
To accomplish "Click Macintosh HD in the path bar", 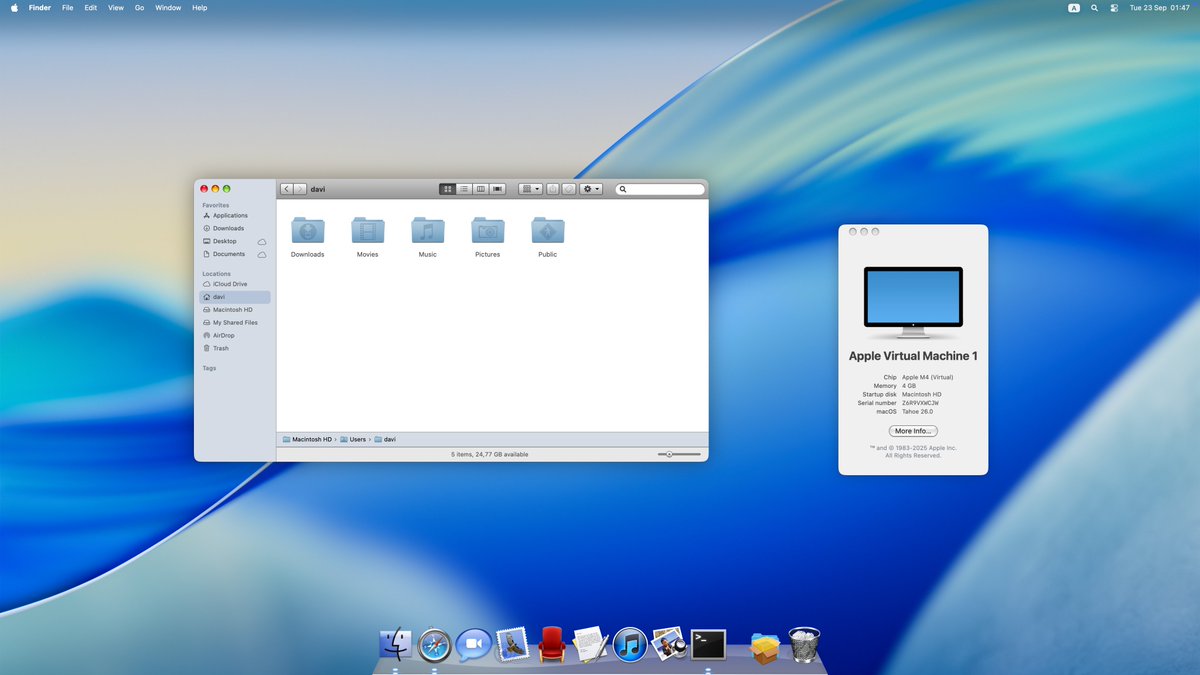I will click(307, 439).
